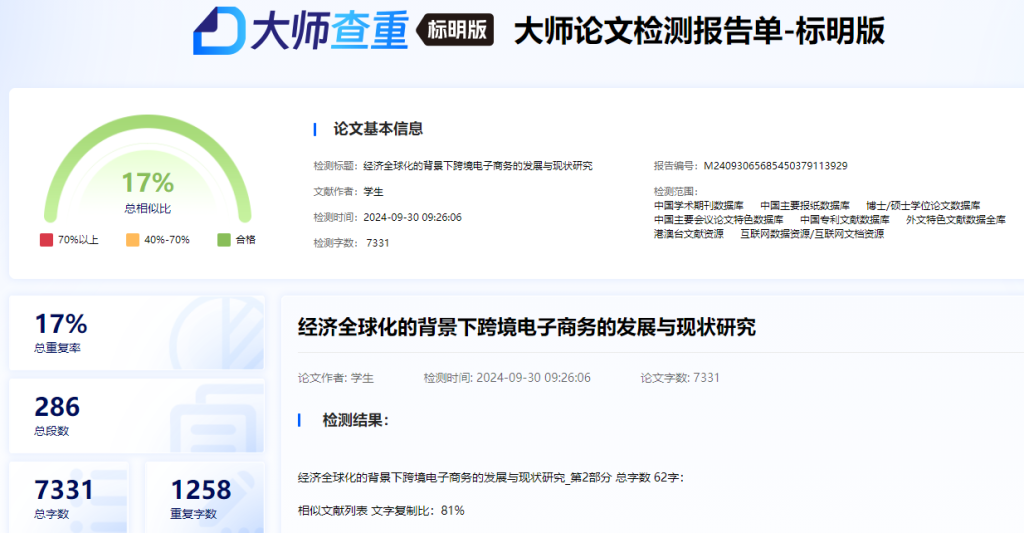Click 互联网数据资源/互联网文档资源 entry

click(812, 234)
